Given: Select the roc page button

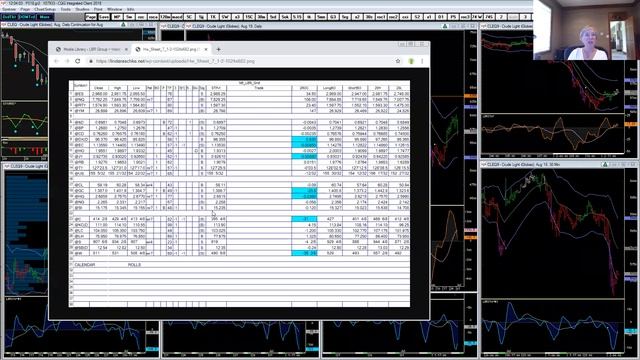Looking at the screenshot, I should tap(141, 17).
